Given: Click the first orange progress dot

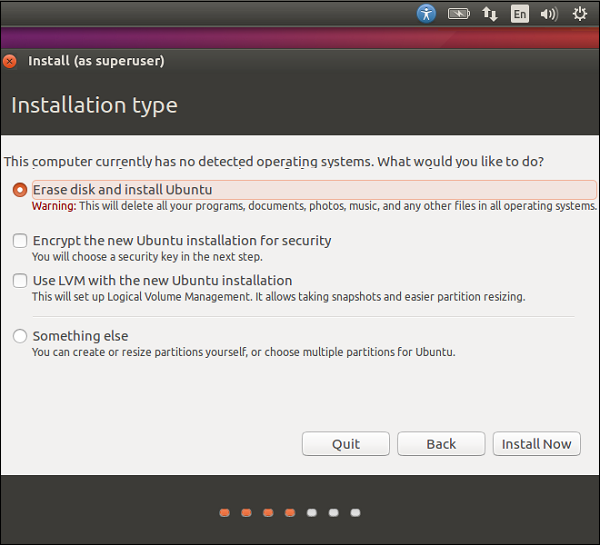Looking at the screenshot, I should (x=224, y=513).
